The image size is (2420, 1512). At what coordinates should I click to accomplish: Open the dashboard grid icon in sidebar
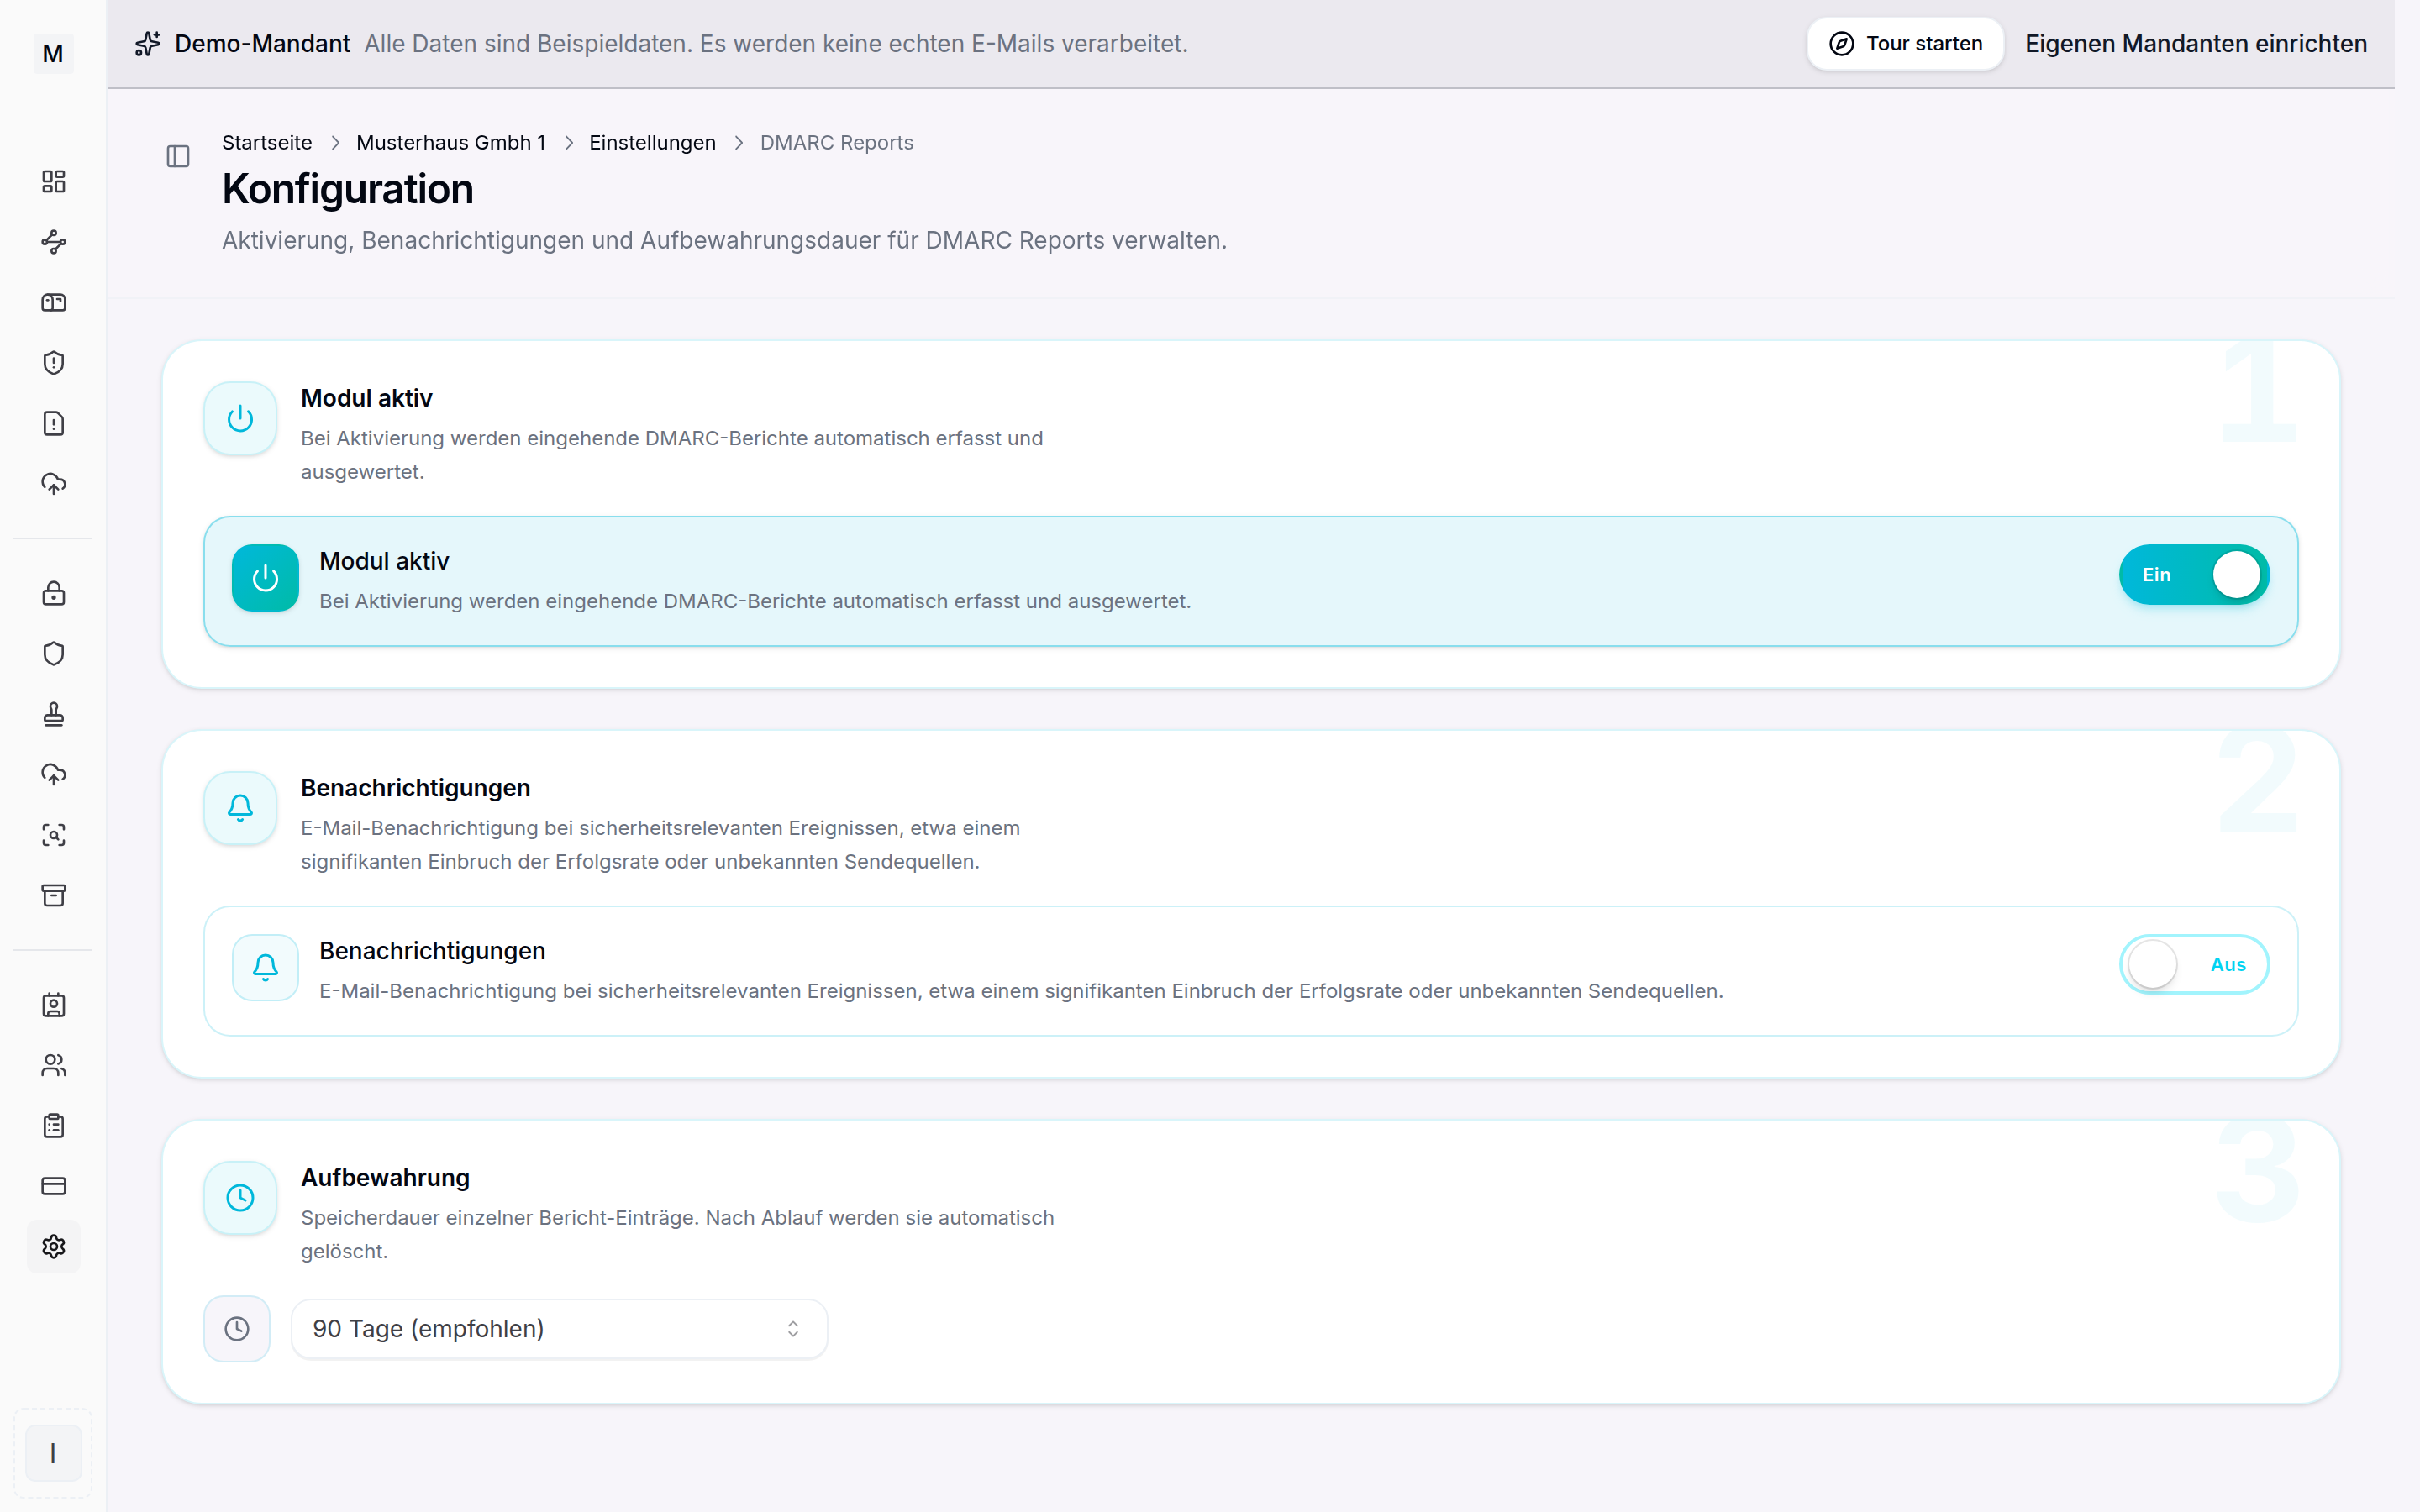click(x=53, y=181)
